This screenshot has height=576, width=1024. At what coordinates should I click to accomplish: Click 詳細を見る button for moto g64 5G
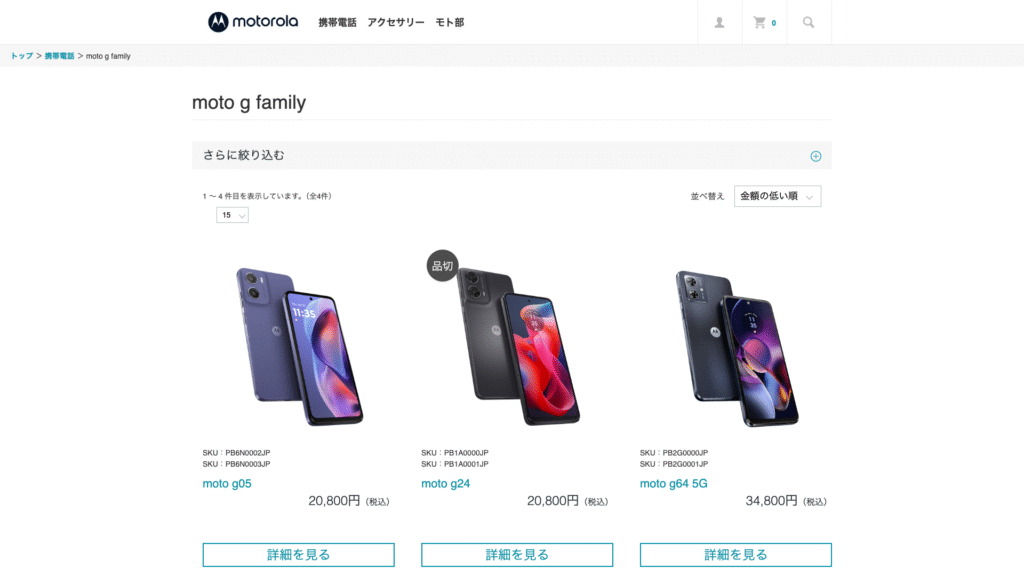(x=735, y=554)
